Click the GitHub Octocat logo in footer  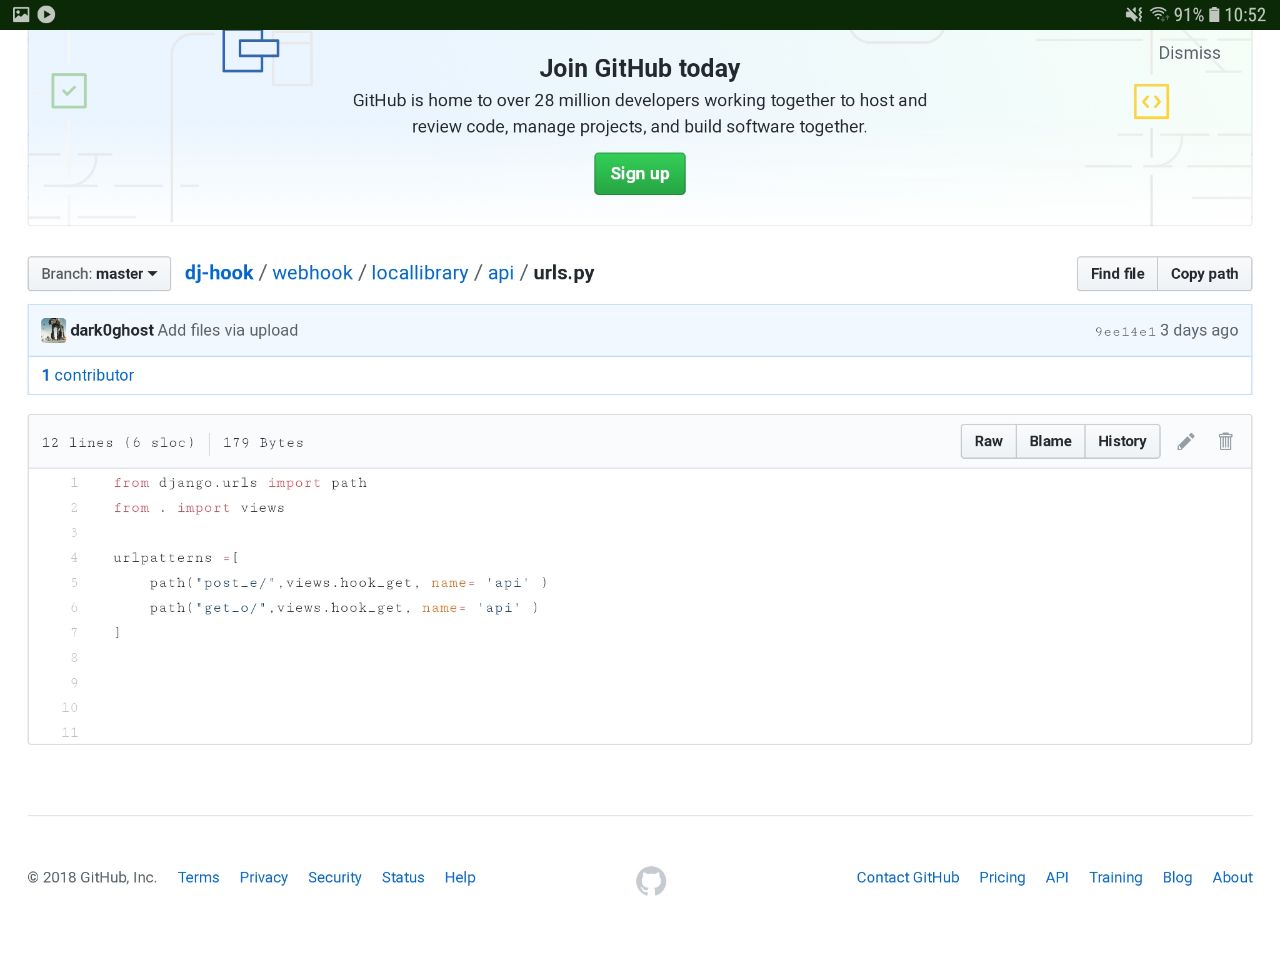(x=651, y=880)
